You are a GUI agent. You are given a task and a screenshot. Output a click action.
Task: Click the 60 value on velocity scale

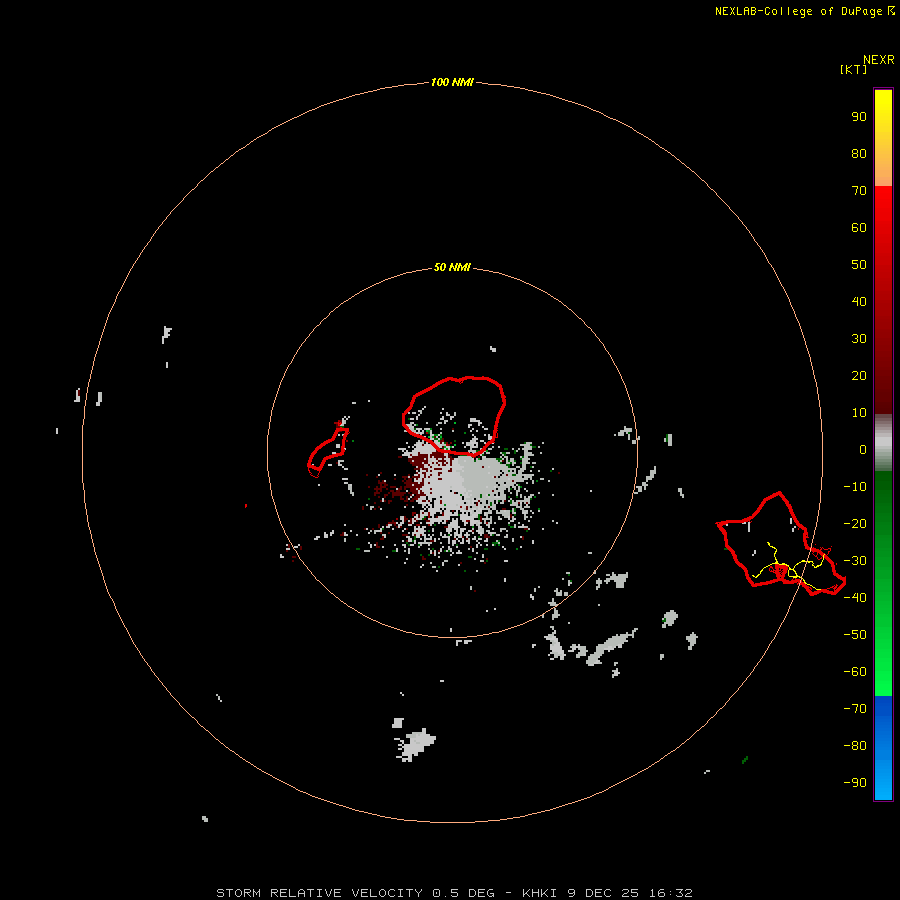859,228
